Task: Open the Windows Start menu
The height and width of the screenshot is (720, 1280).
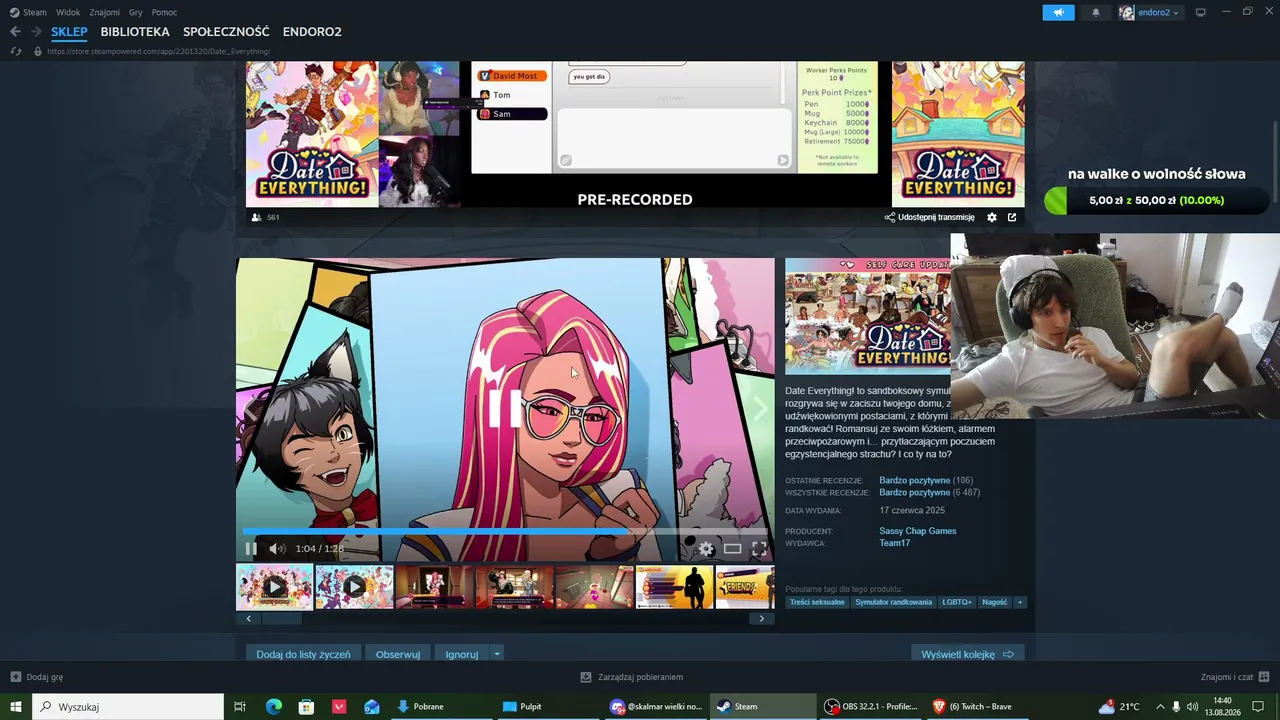Action: (16, 707)
